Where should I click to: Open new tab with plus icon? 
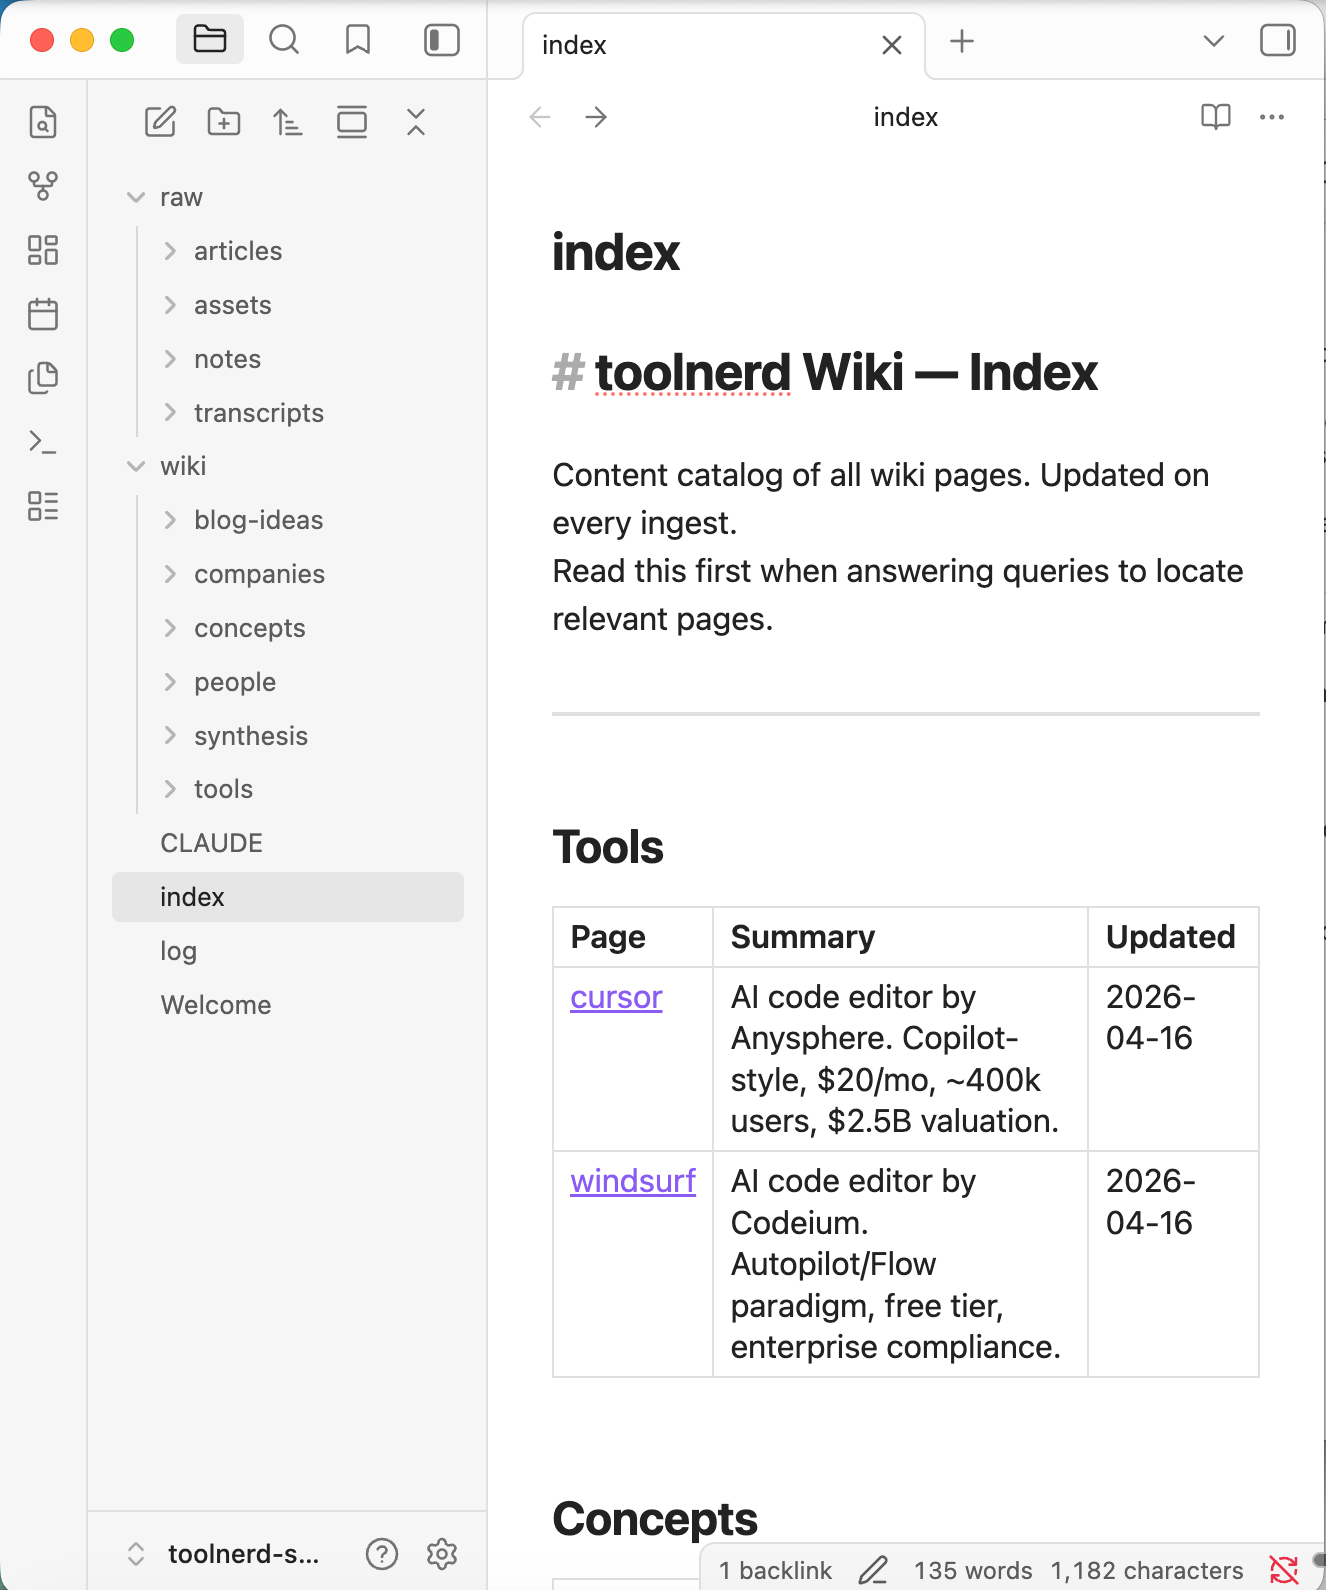click(x=962, y=41)
